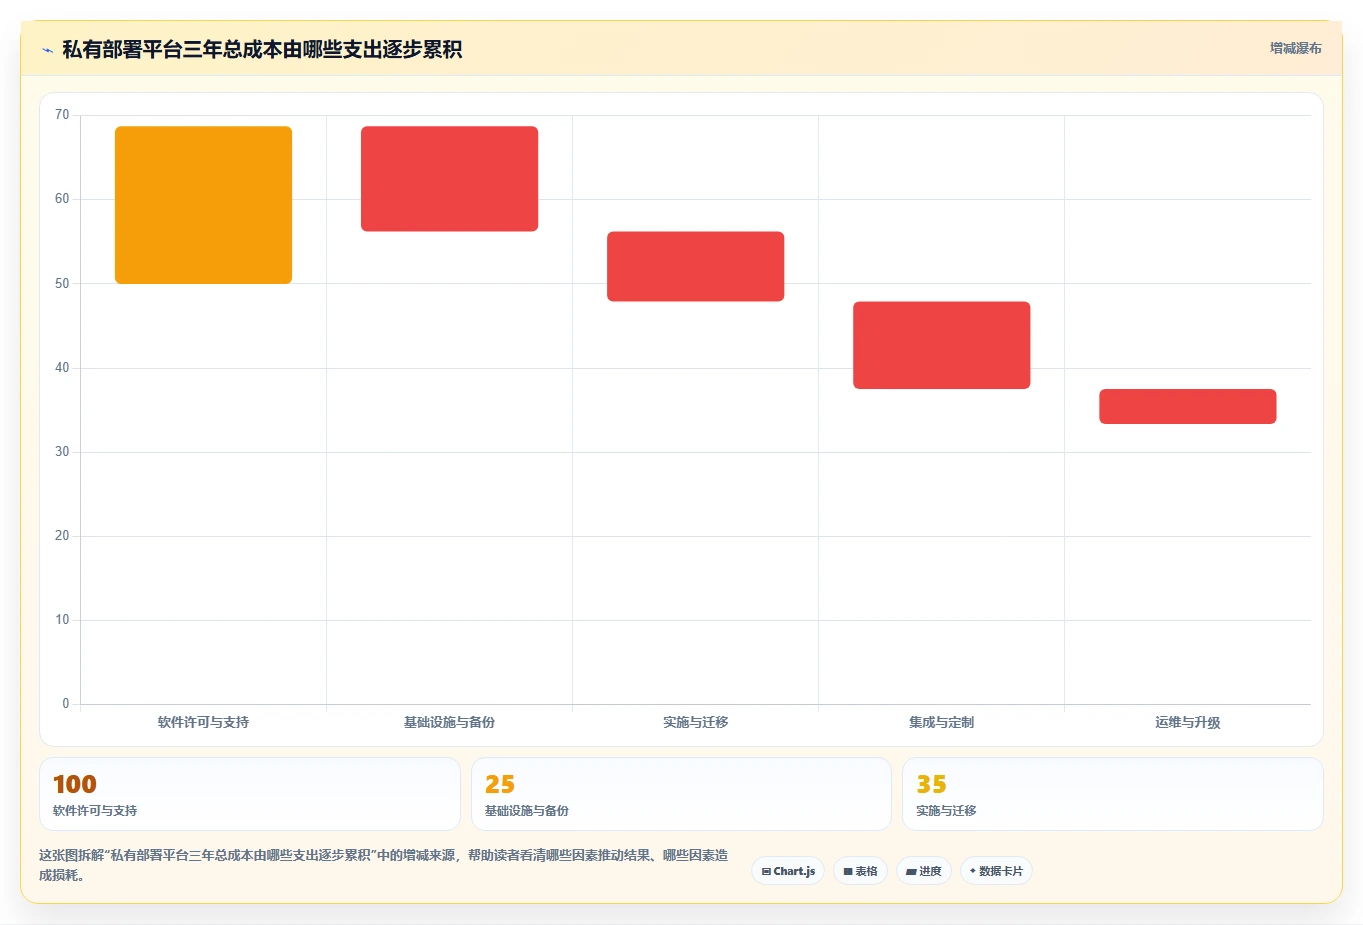Click the 运维与升级 x-axis label

[1187, 722]
